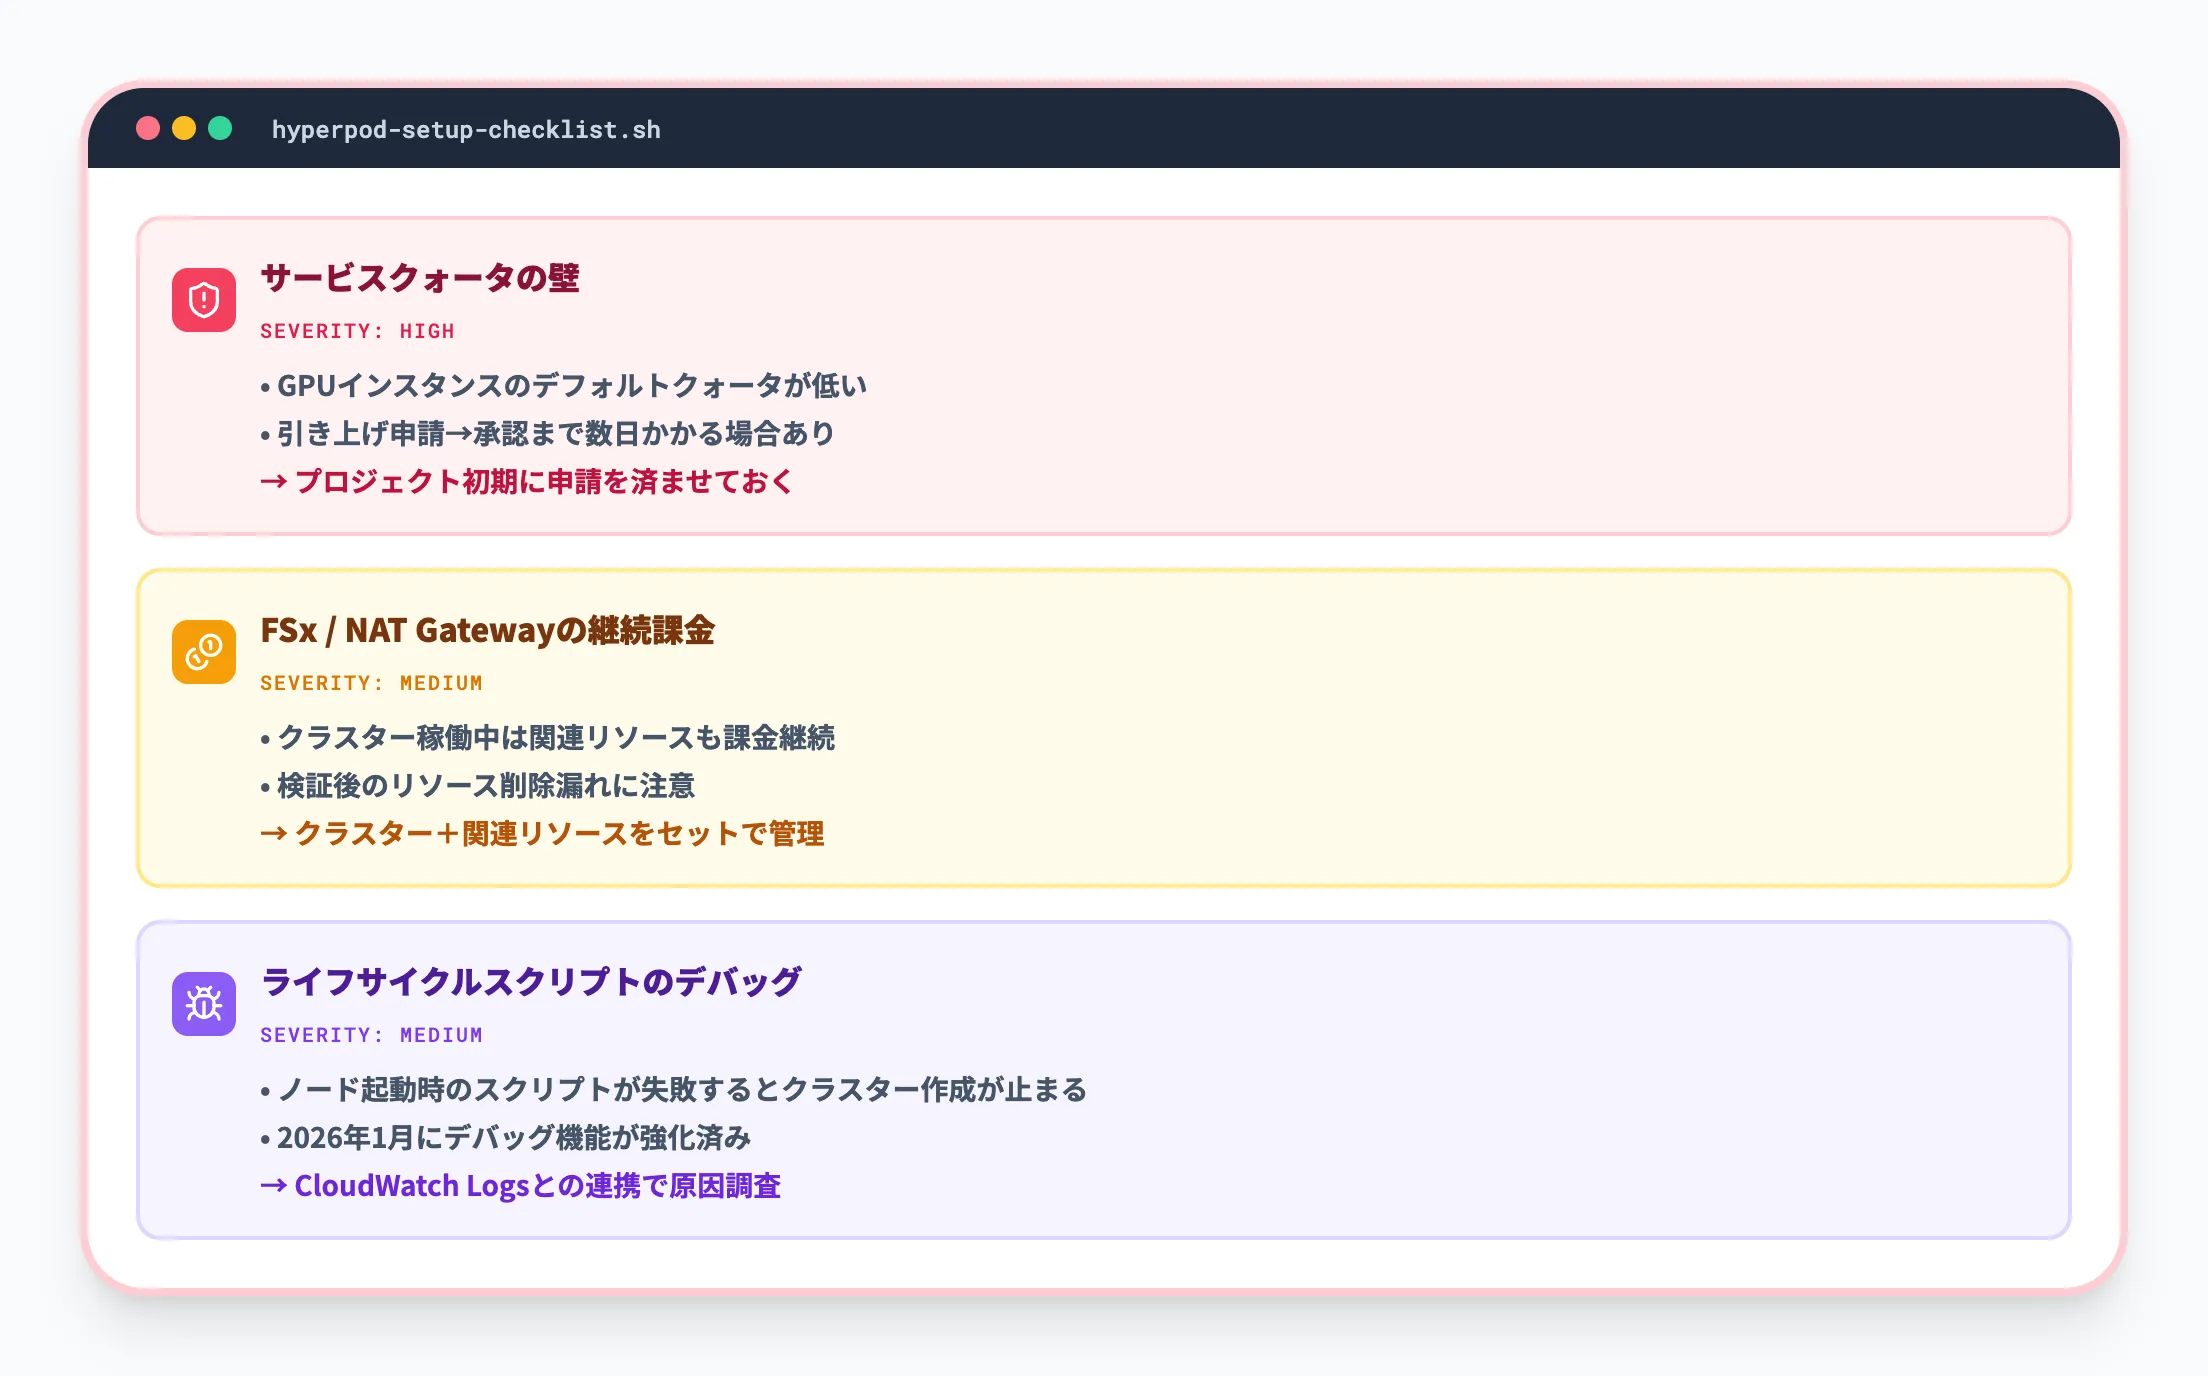Click the red traffic light icon in title bar
2208x1376 pixels.
150,129
